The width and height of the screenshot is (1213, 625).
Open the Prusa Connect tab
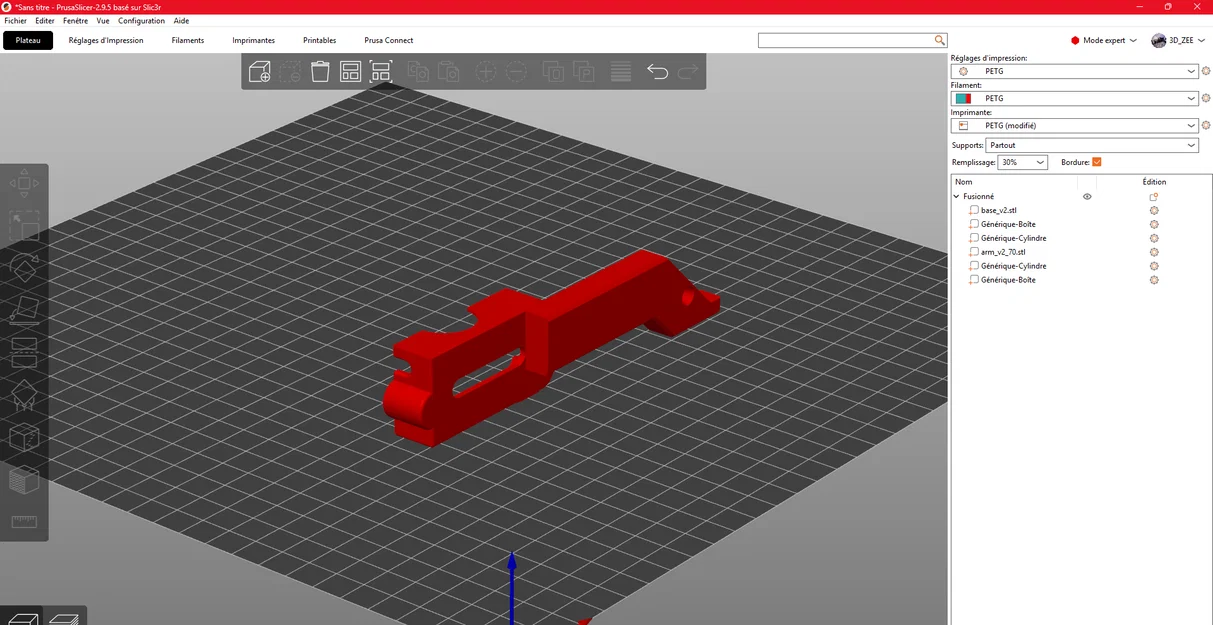(x=389, y=40)
